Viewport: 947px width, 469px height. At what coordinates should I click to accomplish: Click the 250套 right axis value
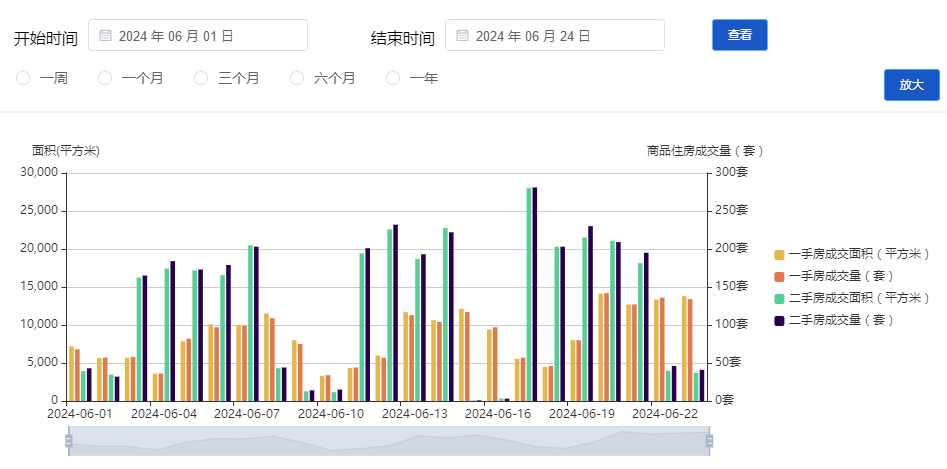tap(732, 211)
